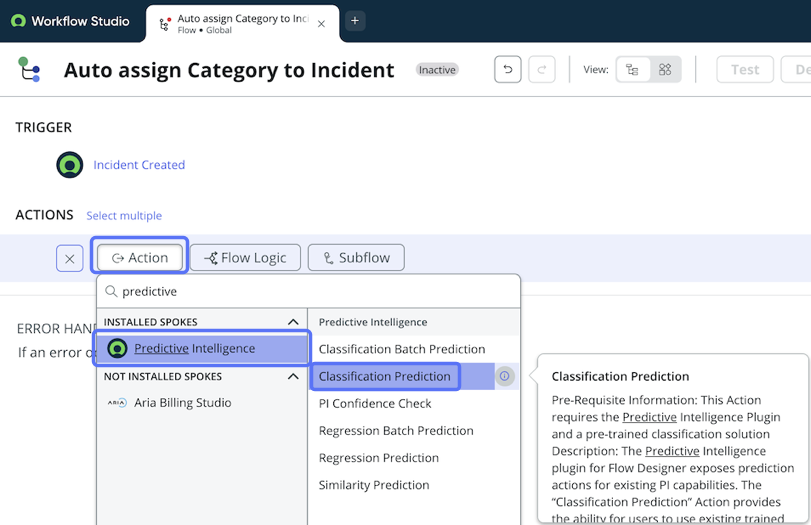811x525 pixels.
Task: Select Regression Prediction action
Action: [x=379, y=458]
